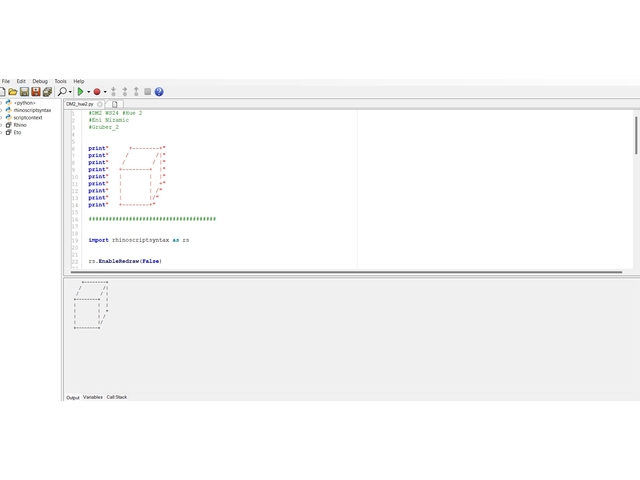Open the dropdown arrow beside the breakpoint button
Viewport: 640px width, 480px height.
pyautogui.click(x=105, y=92)
